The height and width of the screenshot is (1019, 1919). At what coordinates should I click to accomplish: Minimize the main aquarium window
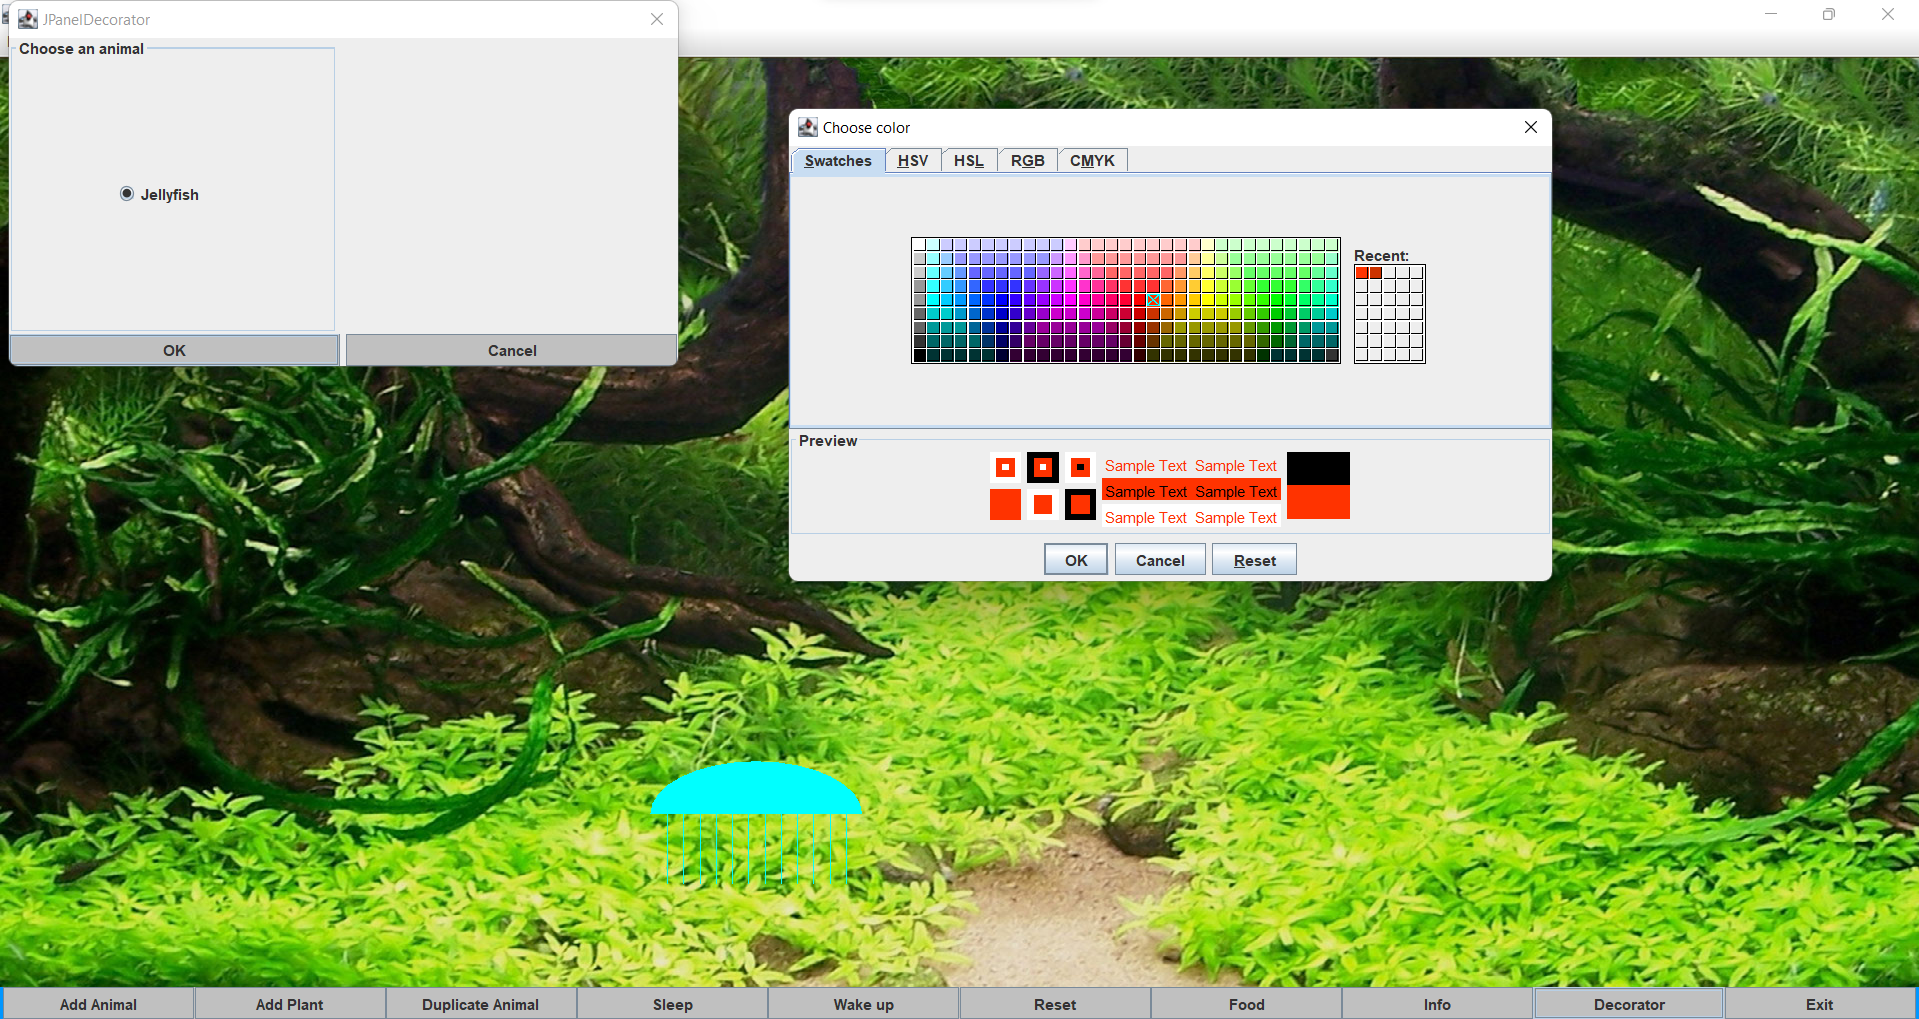1771,14
